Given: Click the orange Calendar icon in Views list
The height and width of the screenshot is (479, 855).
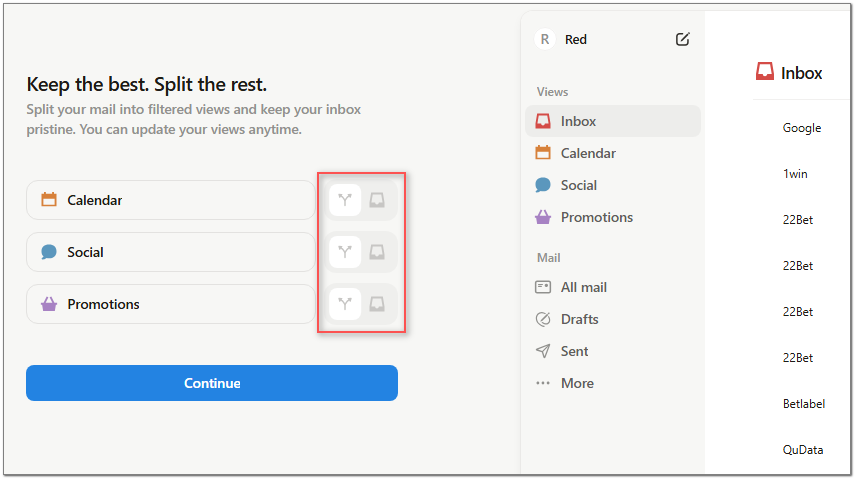Looking at the screenshot, I should coord(543,153).
